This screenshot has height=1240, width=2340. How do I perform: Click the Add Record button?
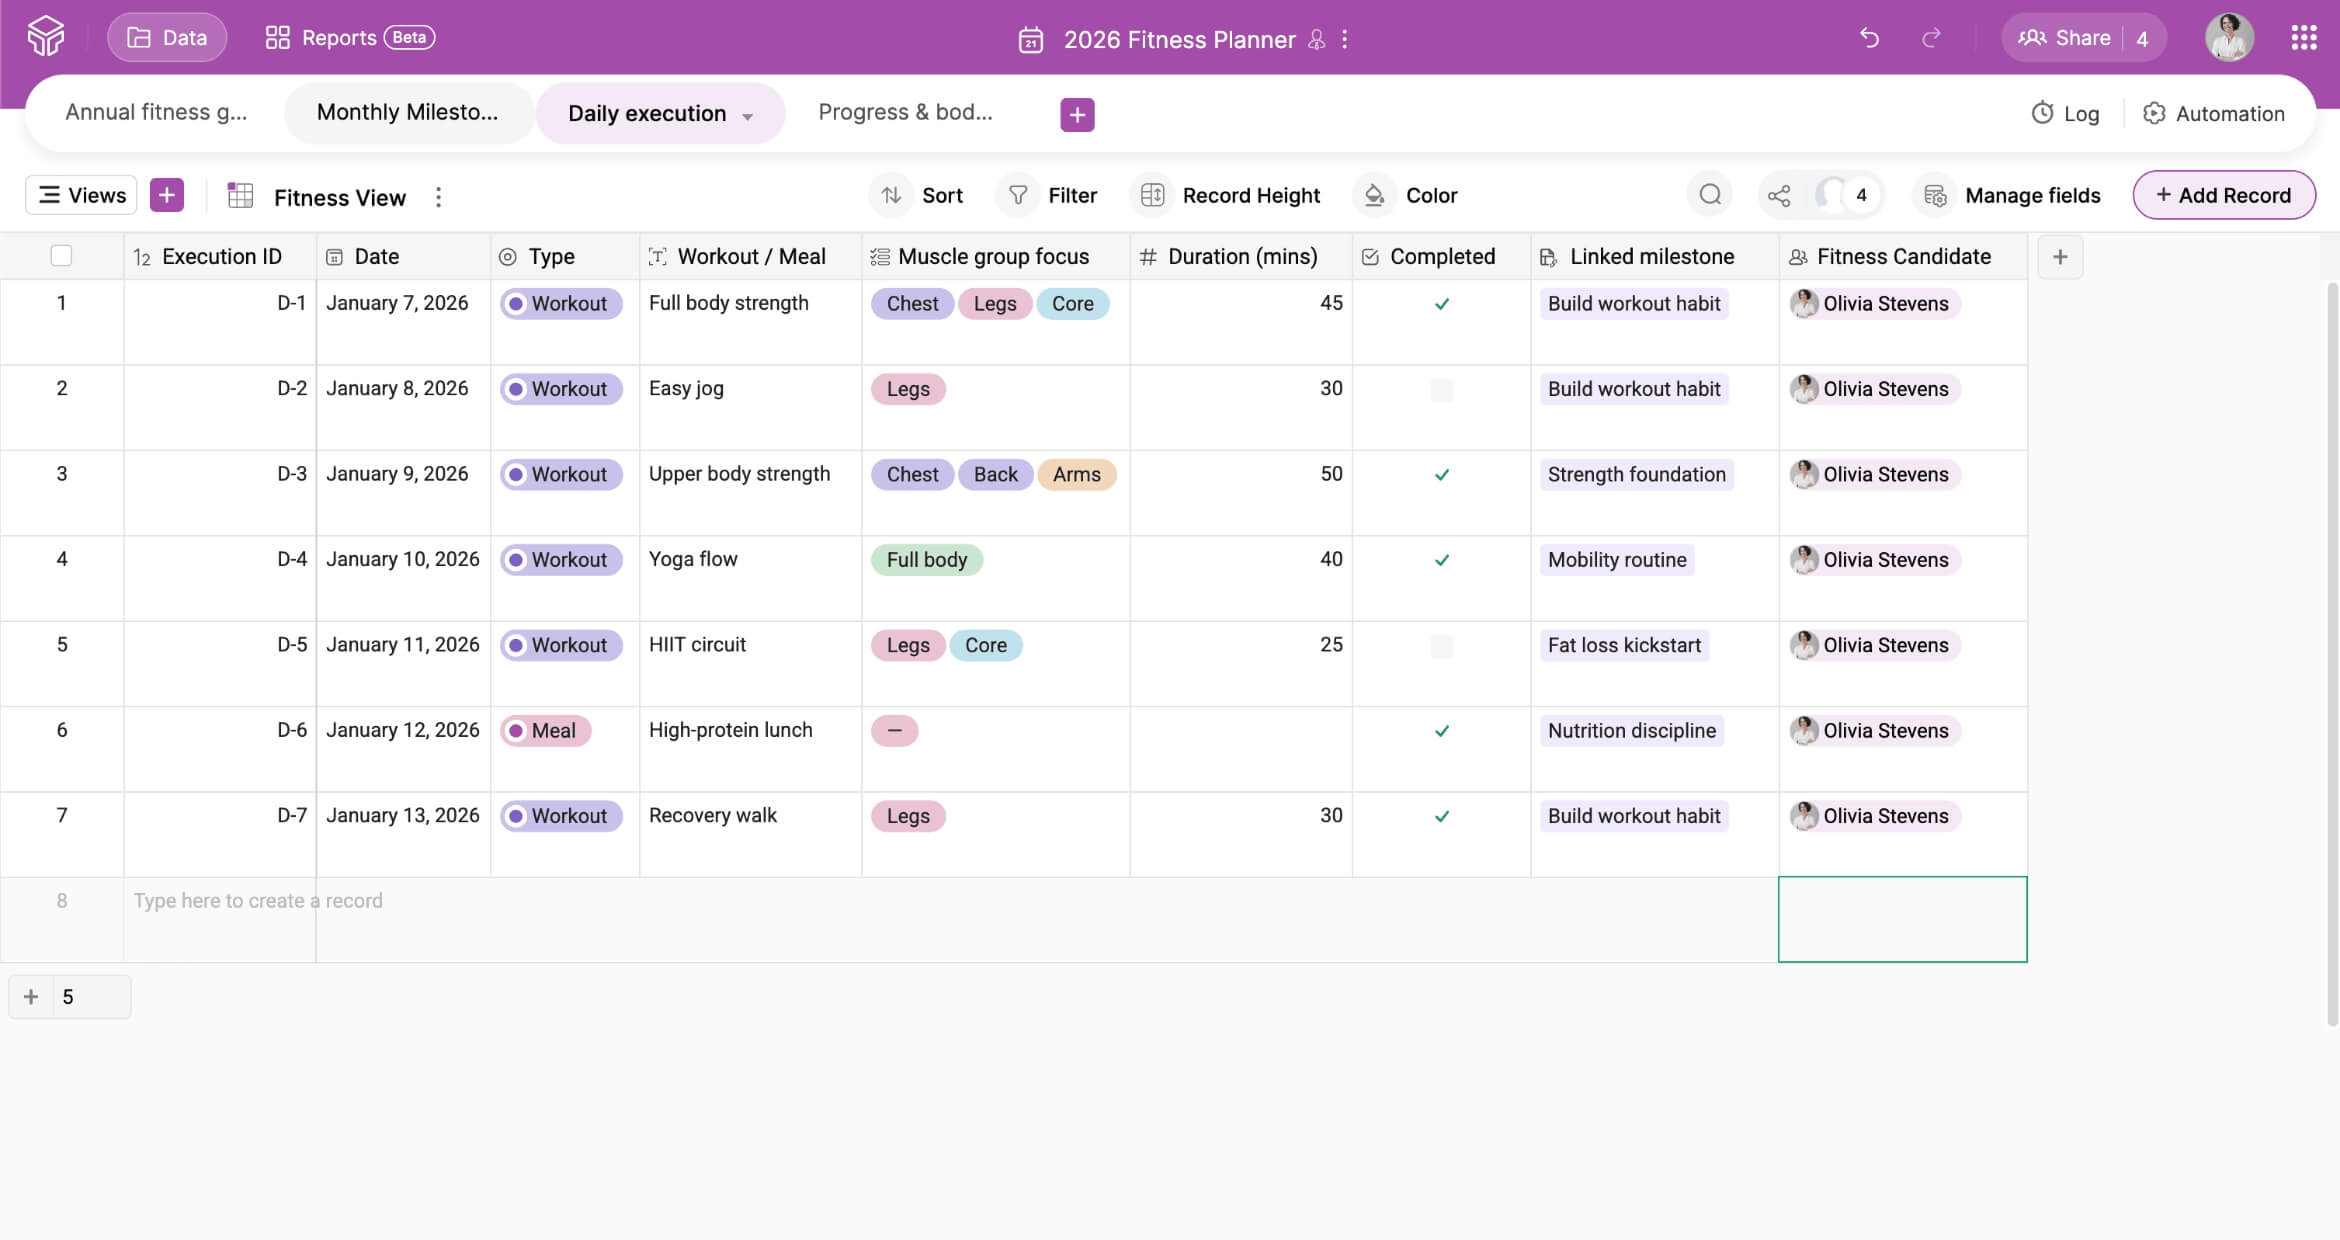2223,195
